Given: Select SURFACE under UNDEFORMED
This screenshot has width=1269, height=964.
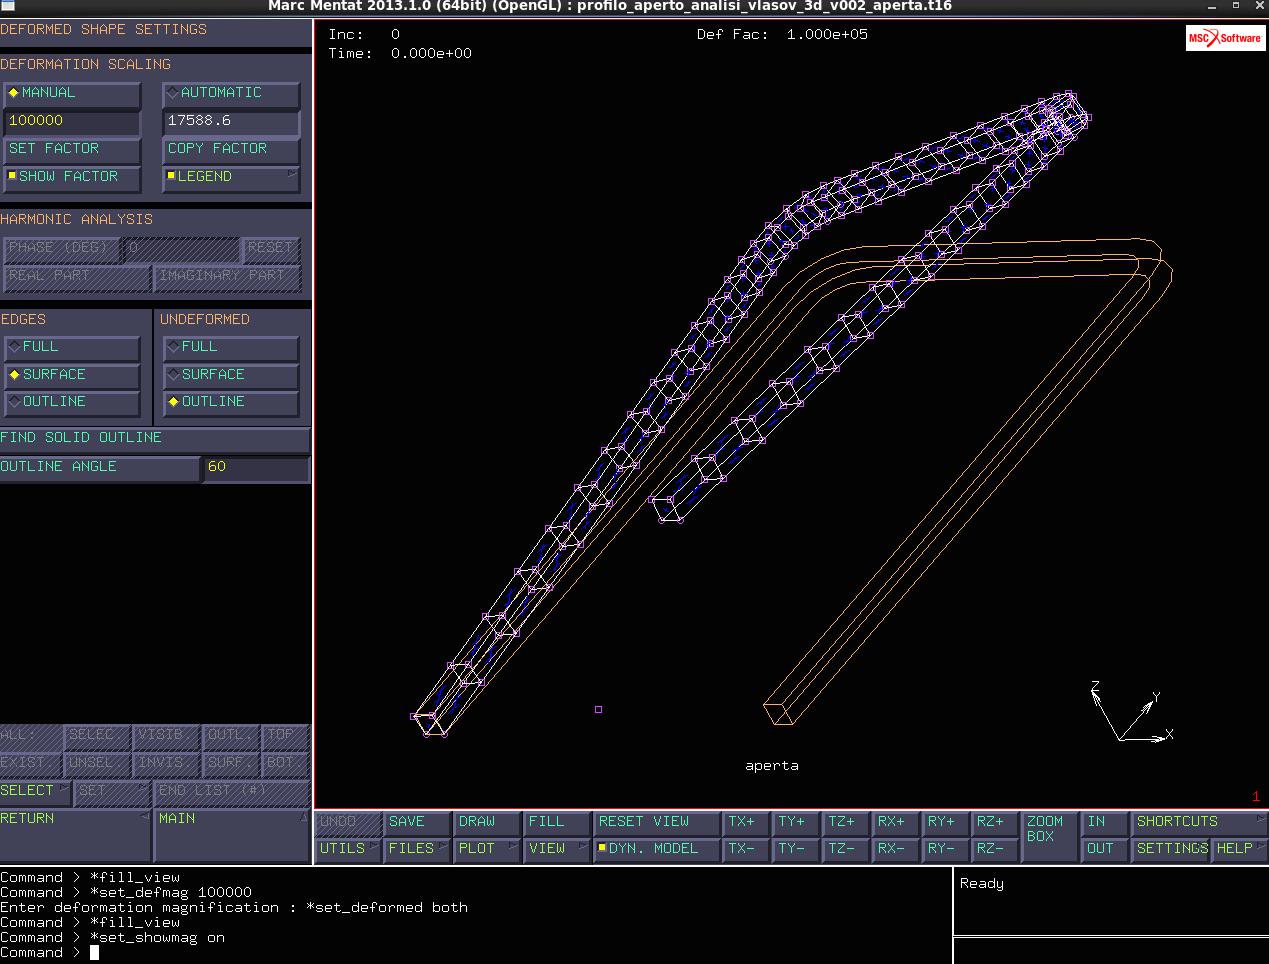Looking at the screenshot, I should 231,375.
